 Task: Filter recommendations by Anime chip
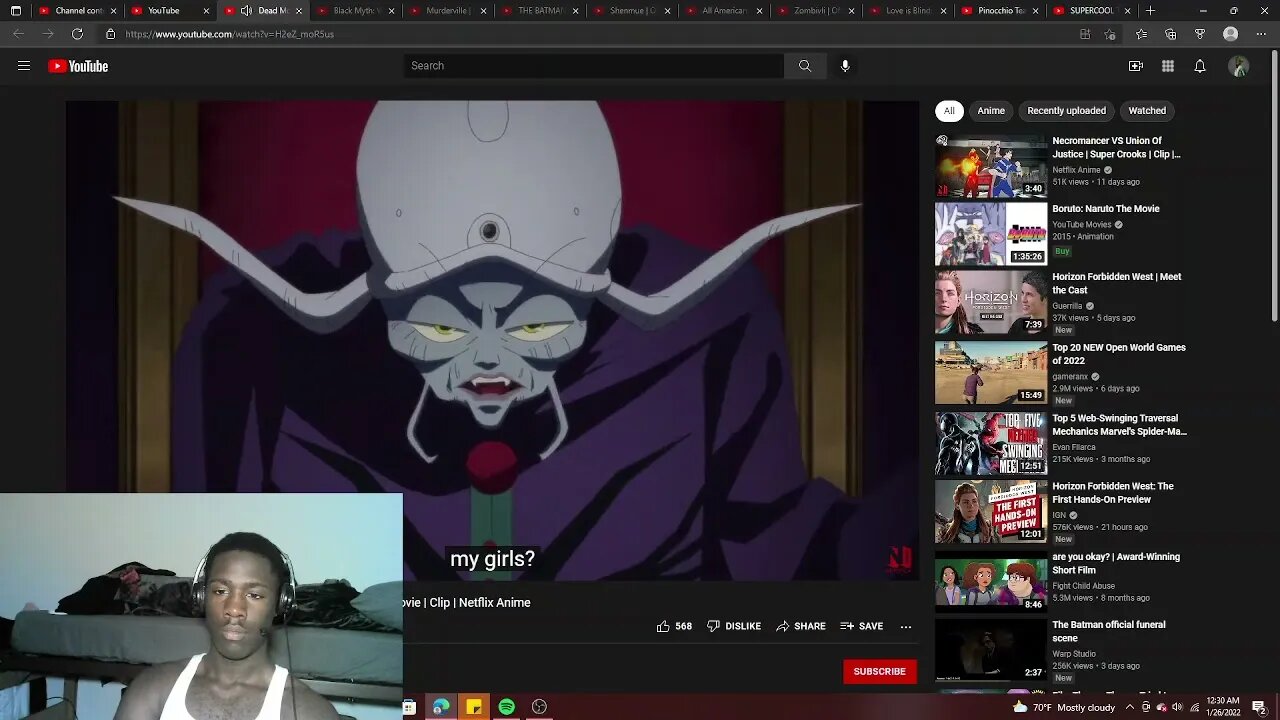pyautogui.click(x=991, y=111)
